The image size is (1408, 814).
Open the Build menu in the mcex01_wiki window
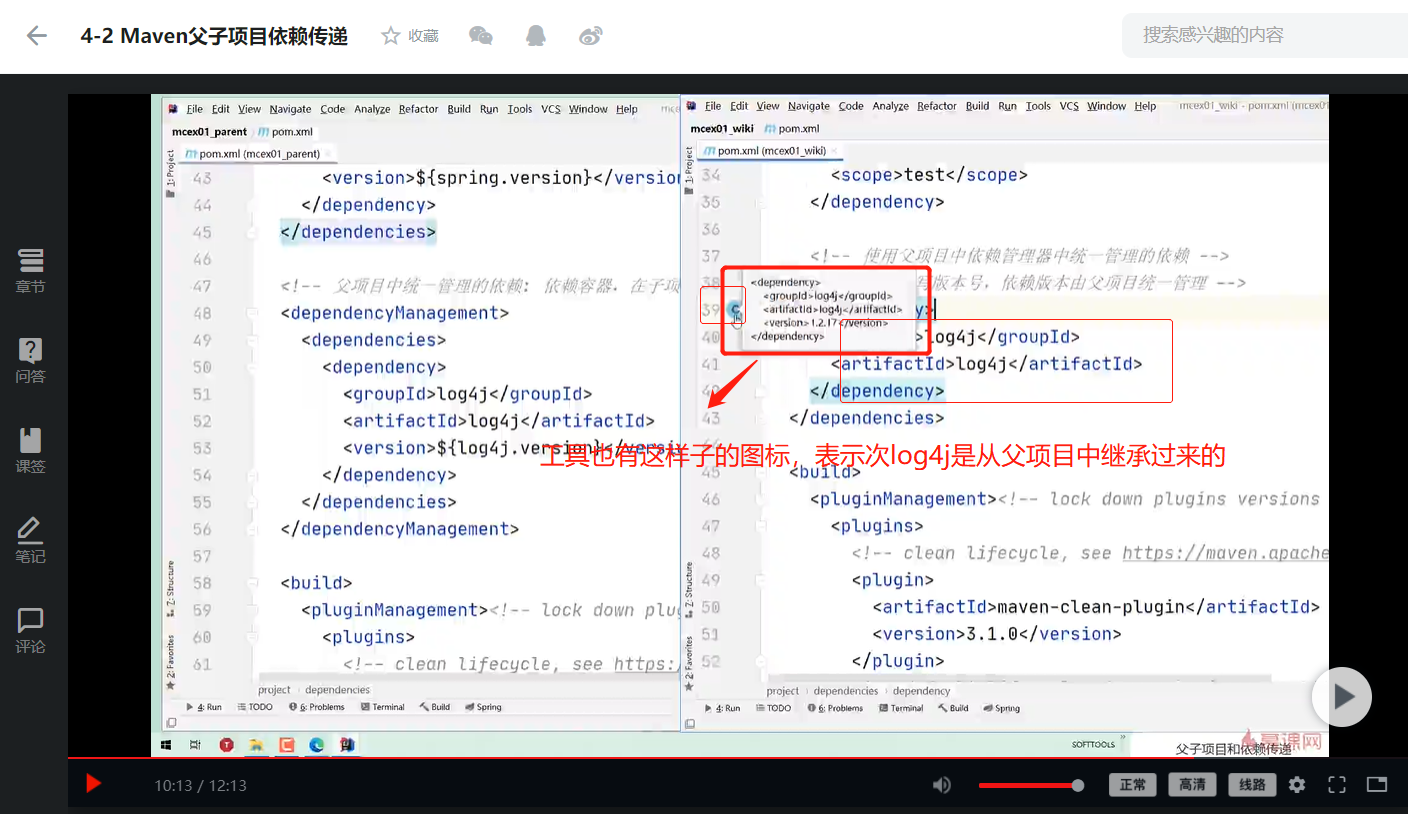click(978, 106)
